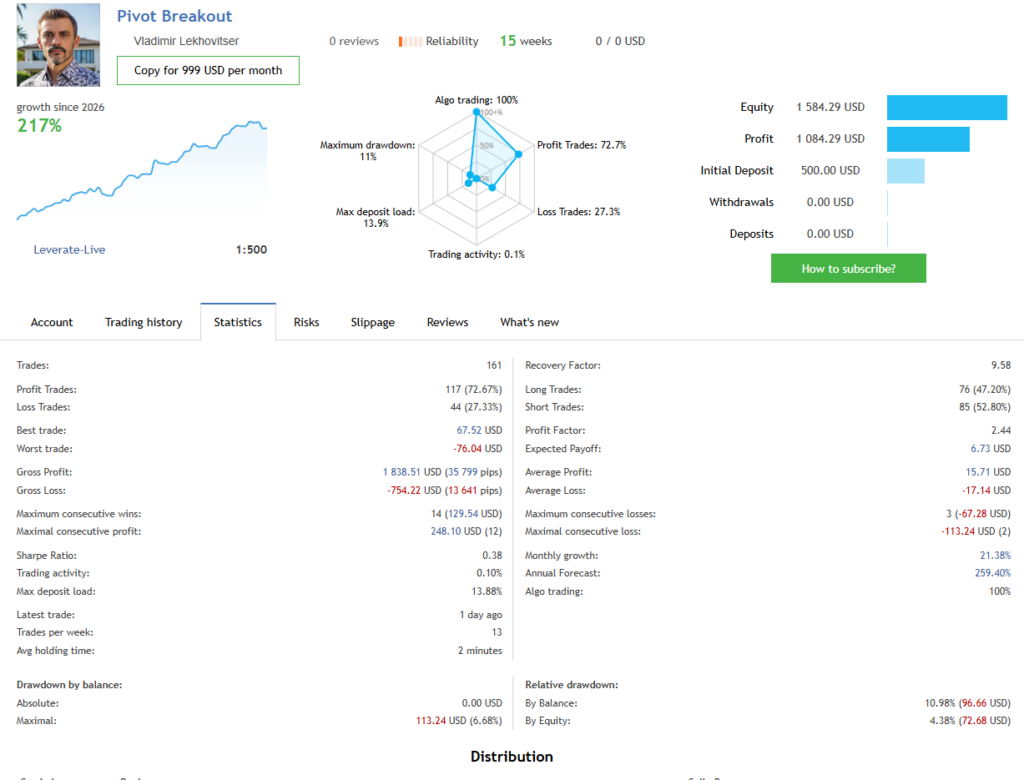Click the How to subscribe? button
This screenshot has height=780, width=1024.
click(848, 268)
